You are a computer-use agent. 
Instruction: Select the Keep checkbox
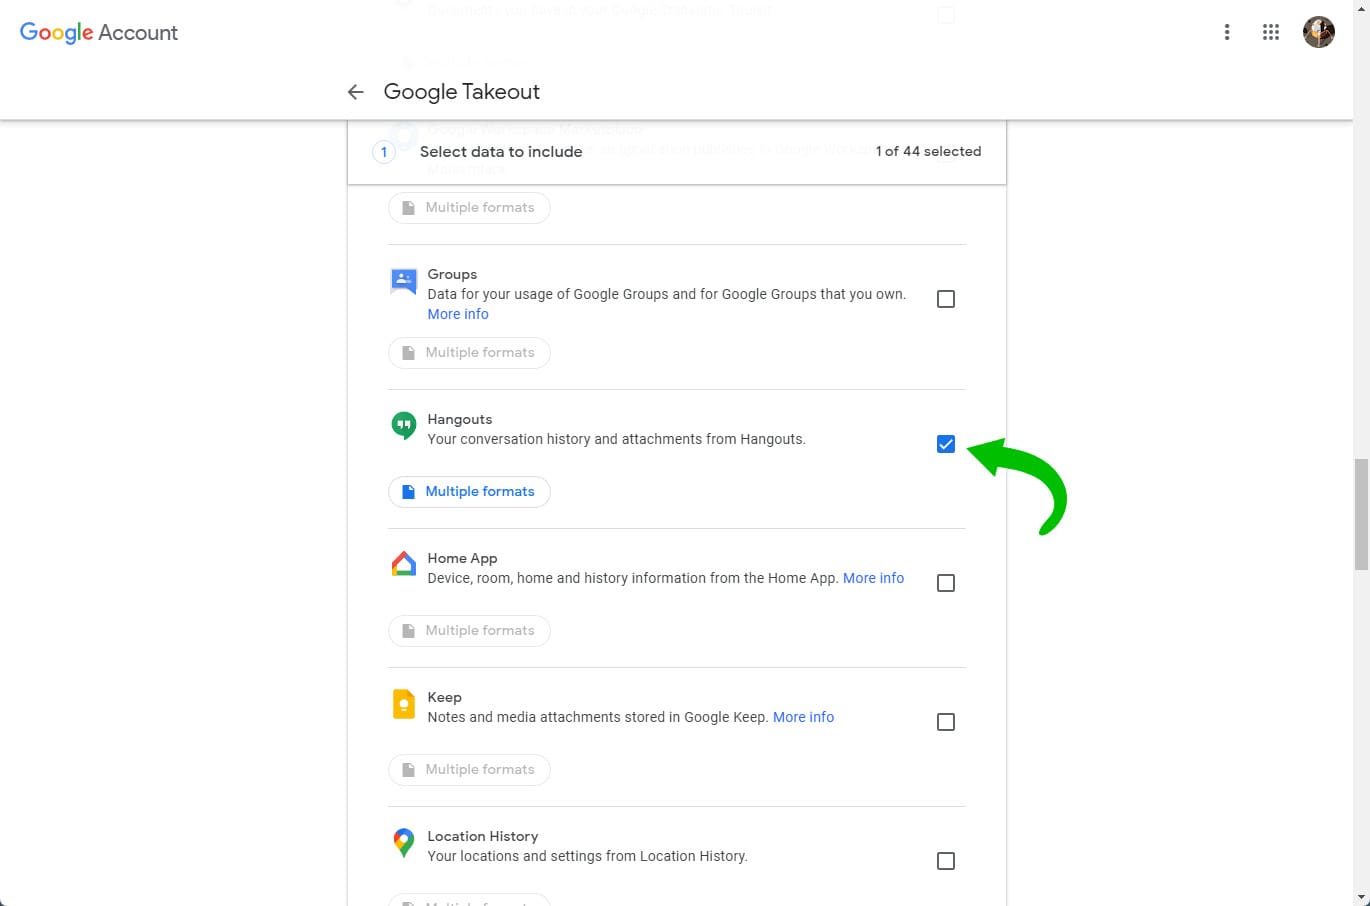(945, 722)
